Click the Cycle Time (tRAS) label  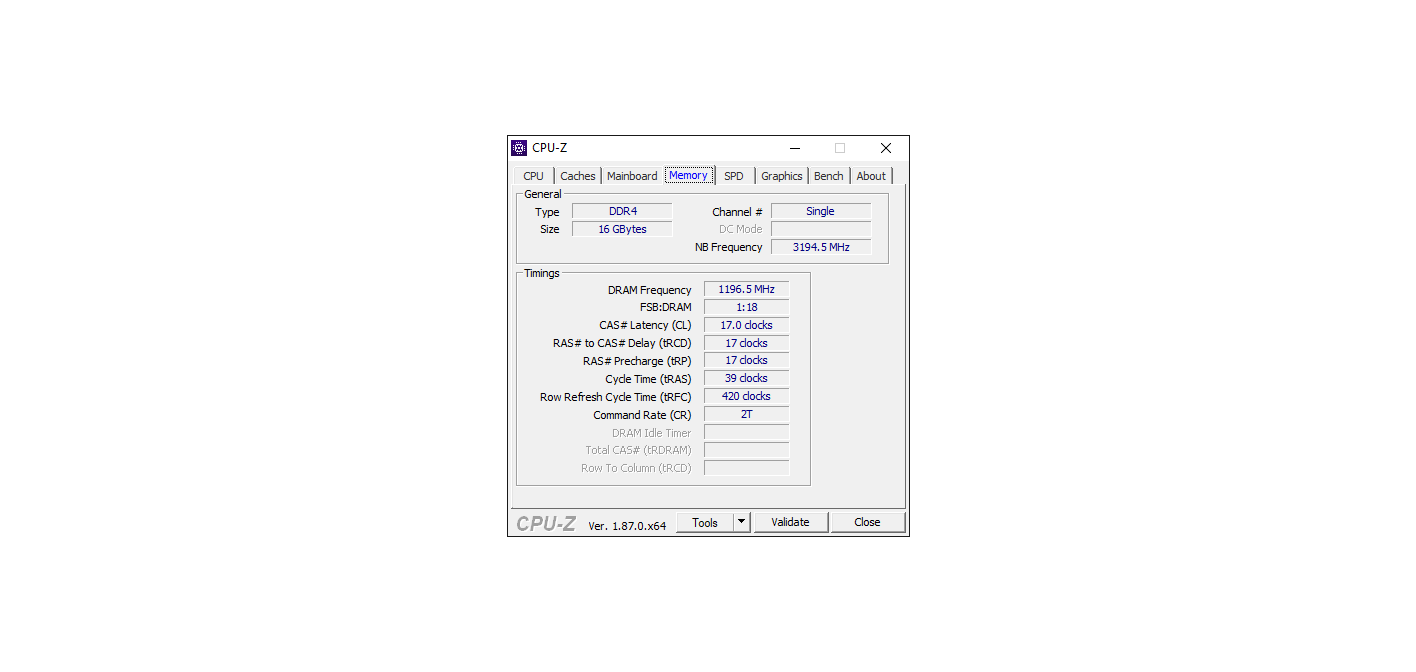coord(648,379)
